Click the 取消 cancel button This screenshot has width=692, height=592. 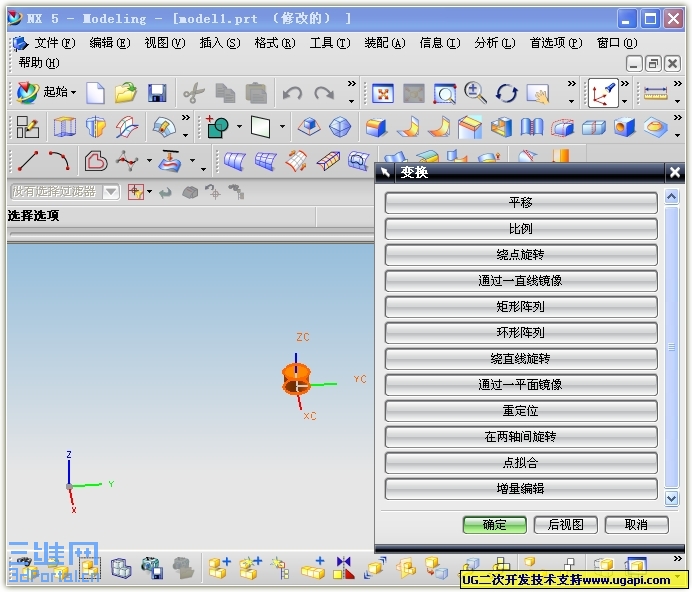pyautogui.click(x=636, y=525)
